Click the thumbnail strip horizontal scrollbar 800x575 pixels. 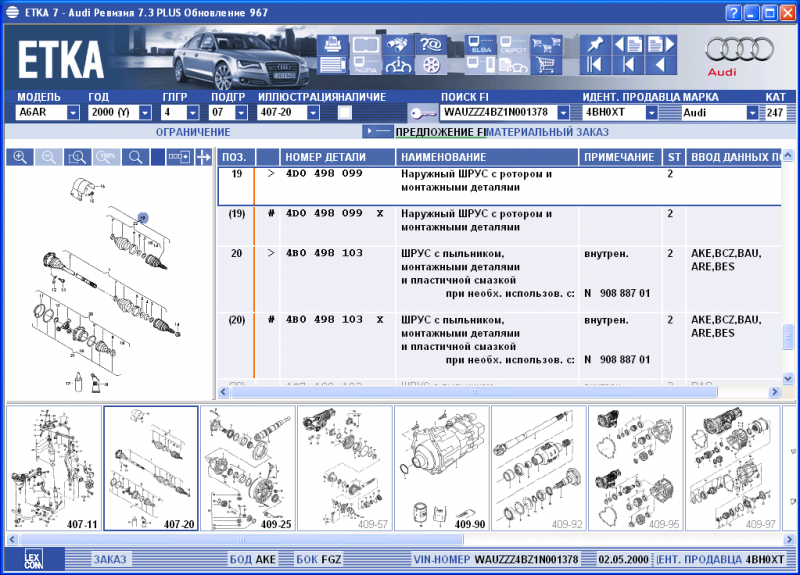click(x=241, y=539)
